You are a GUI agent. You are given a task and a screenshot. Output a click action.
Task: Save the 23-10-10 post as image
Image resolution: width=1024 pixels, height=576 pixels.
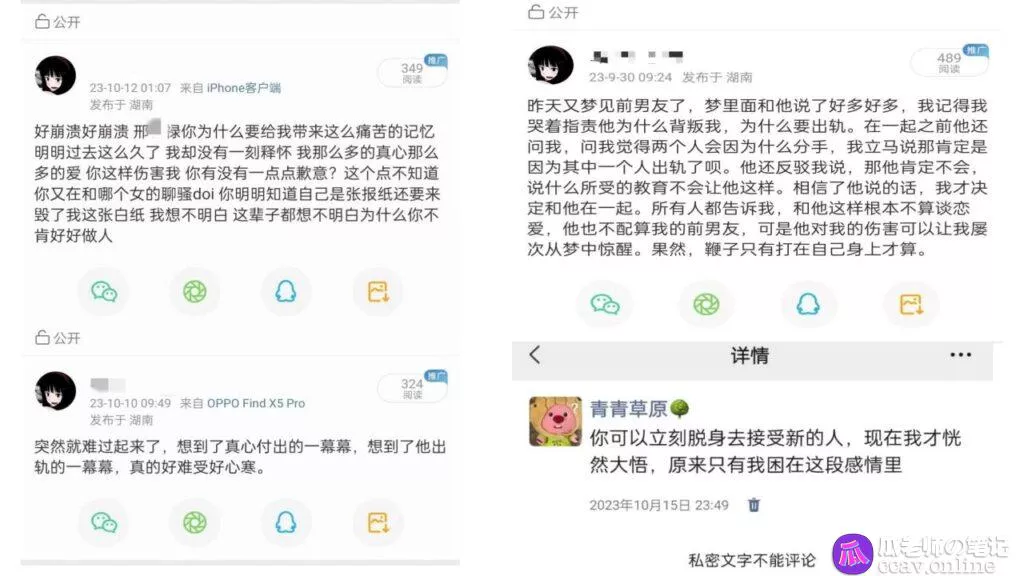click(378, 522)
